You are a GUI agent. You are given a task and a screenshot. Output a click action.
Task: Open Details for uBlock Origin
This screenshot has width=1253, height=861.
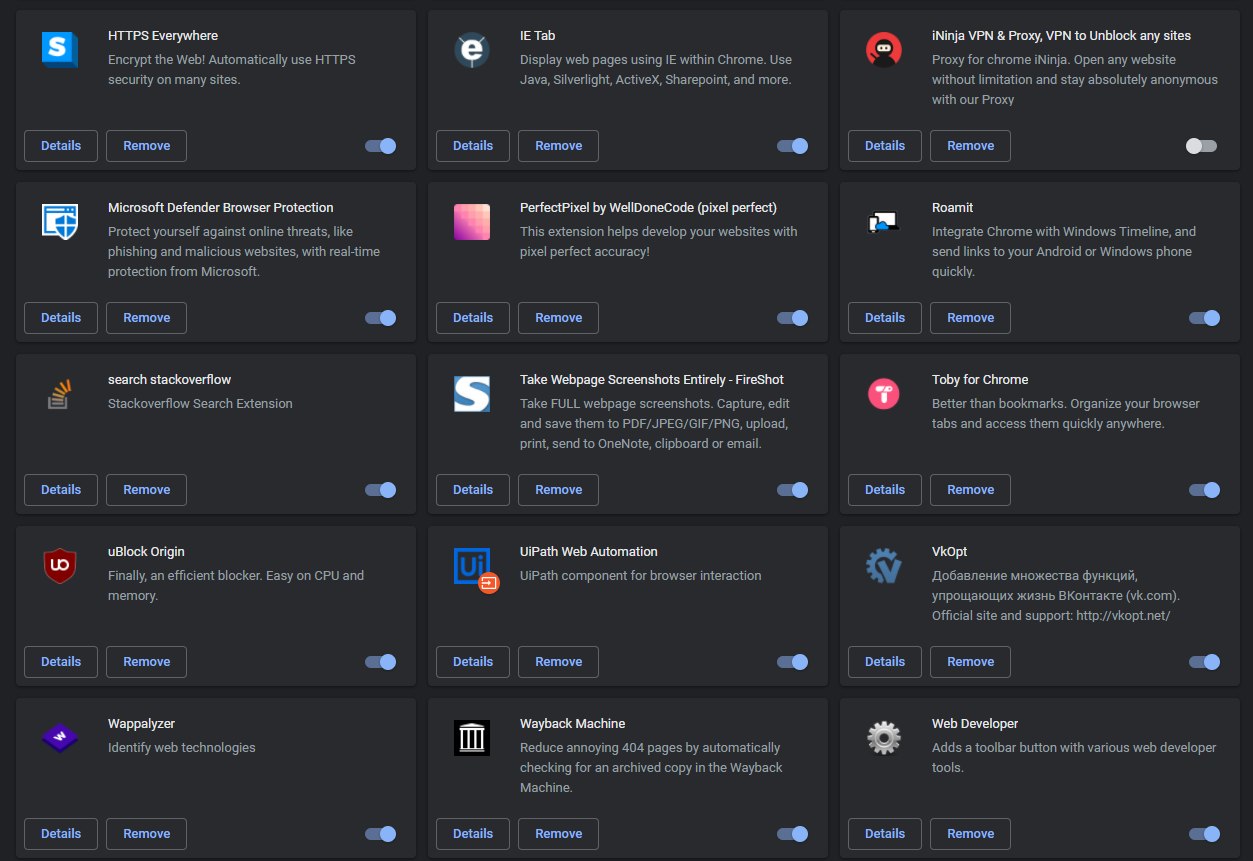(x=61, y=662)
